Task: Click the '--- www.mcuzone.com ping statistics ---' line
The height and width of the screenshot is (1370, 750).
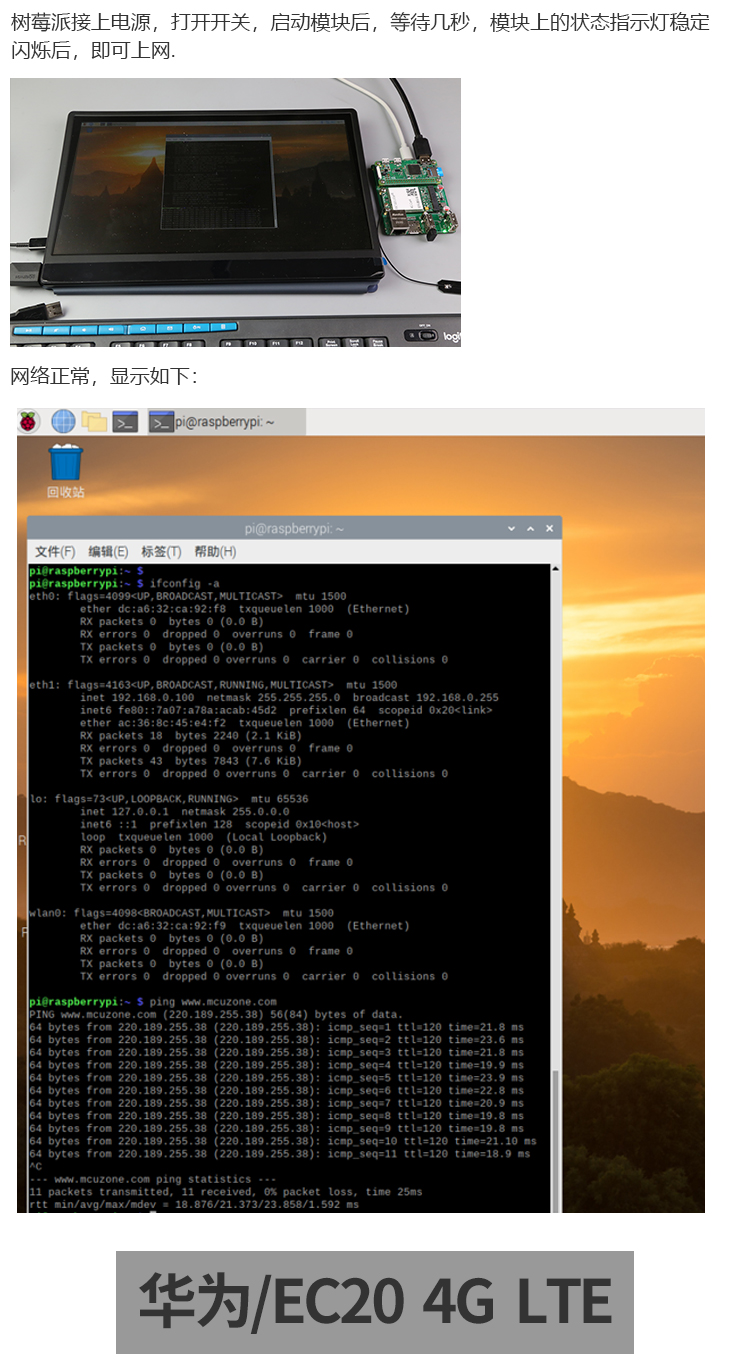Action: [x=153, y=1179]
